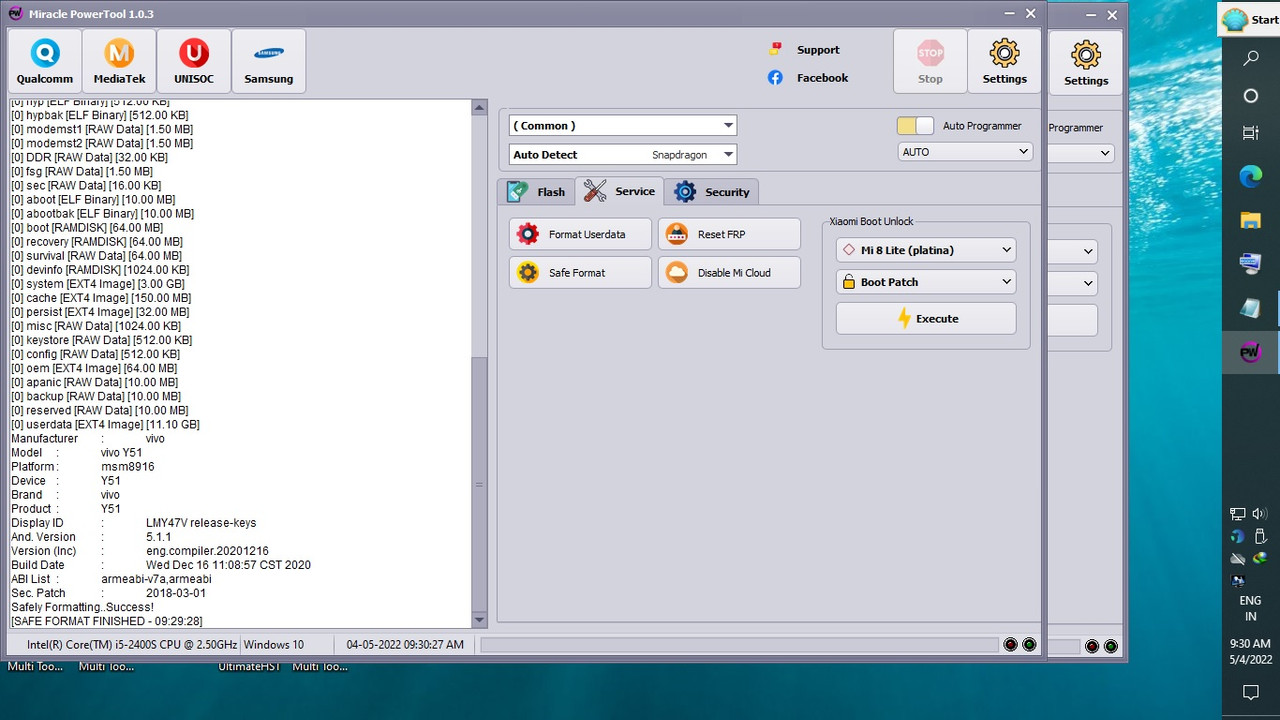Click the empty progress bar in status bar
This screenshot has height=720, width=1280.
point(739,645)
